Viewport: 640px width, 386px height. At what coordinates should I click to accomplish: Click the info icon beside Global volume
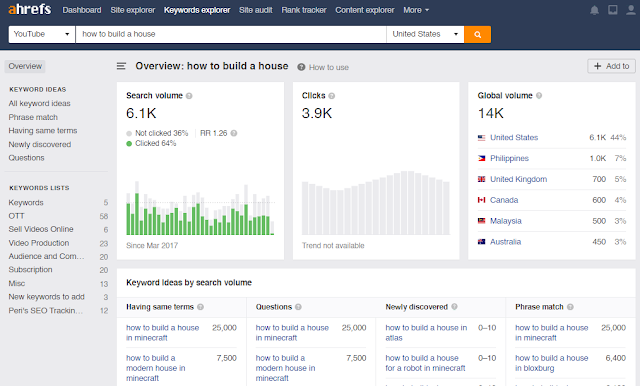(x=539, y=95)
